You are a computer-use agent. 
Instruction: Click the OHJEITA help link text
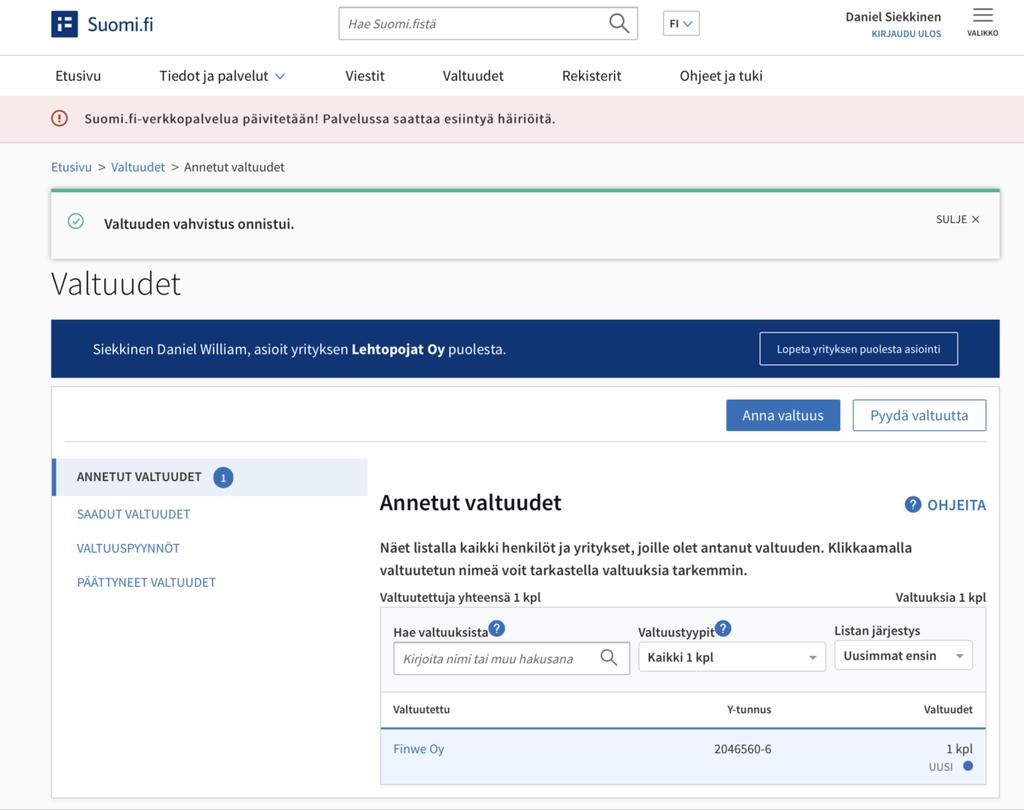tap(957, 505)
